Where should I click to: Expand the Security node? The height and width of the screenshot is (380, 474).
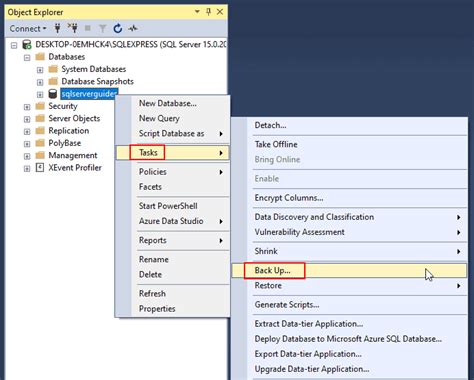tap(27, 107)
